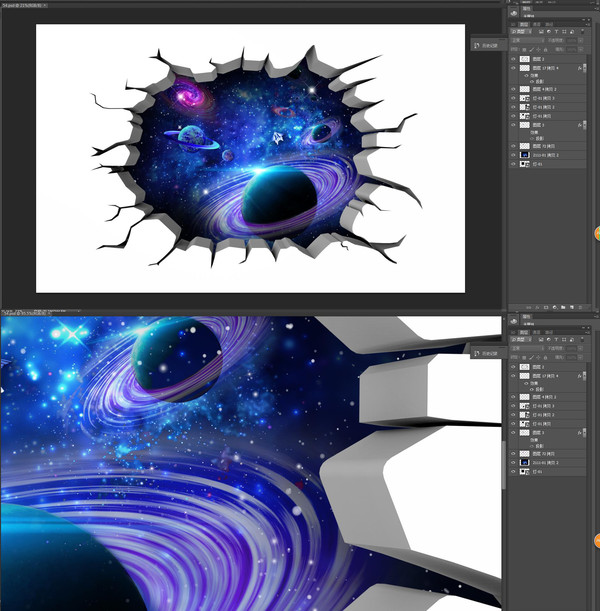Toggle layer filtering switch in upper panel
This screenshot has width=600, height=611.
pyautogui.click(x=582, y=32)
